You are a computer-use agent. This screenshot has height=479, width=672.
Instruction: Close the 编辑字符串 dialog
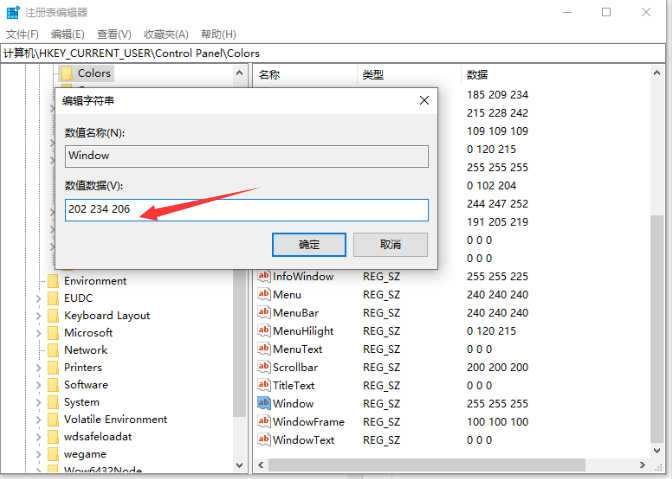pos(424,101)
